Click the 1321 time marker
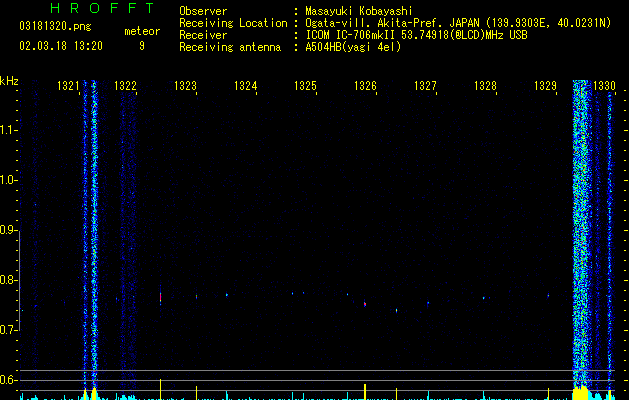This screenshot has width=629, height=400. [x=68, y=86]
